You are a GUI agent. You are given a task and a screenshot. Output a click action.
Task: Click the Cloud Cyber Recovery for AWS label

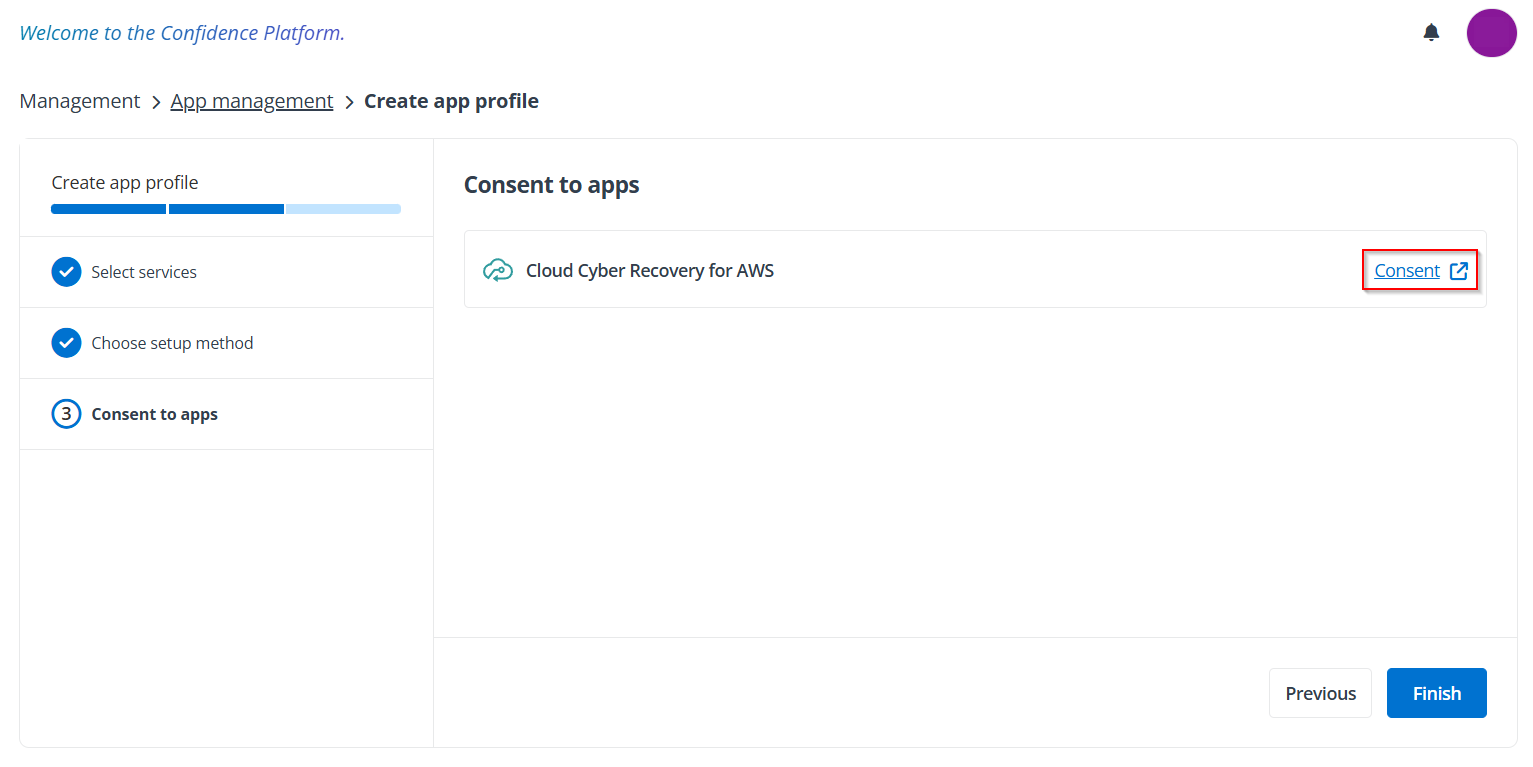click(x=650, y=270)
